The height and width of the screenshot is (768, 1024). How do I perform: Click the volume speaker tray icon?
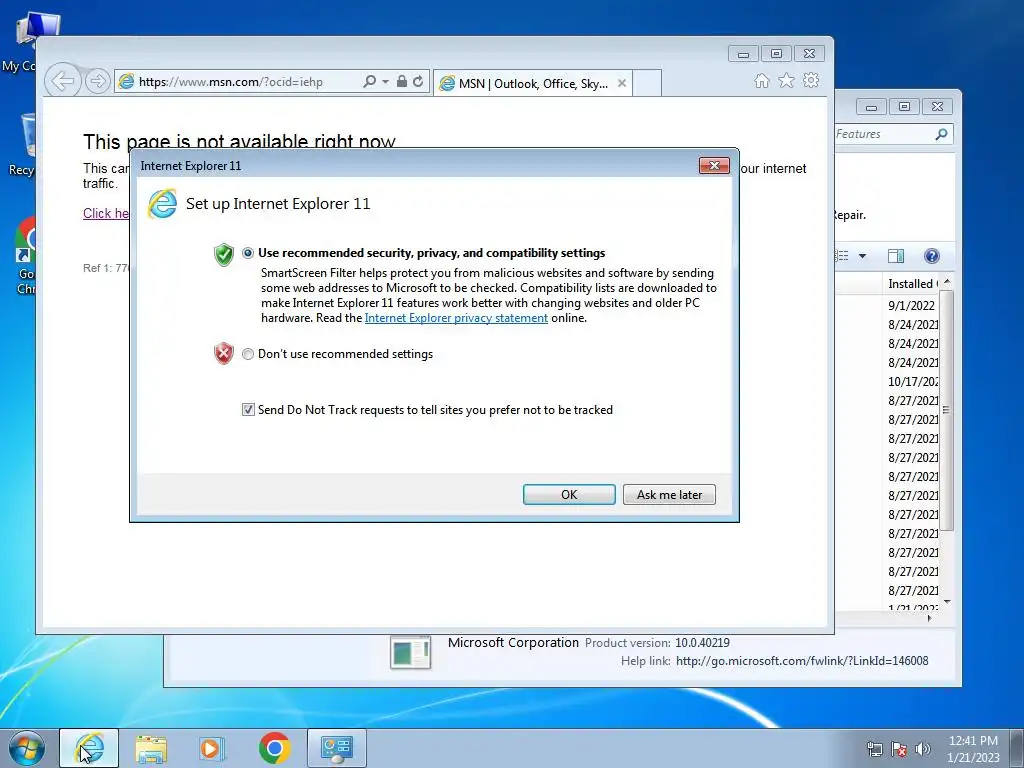[923, 749]
